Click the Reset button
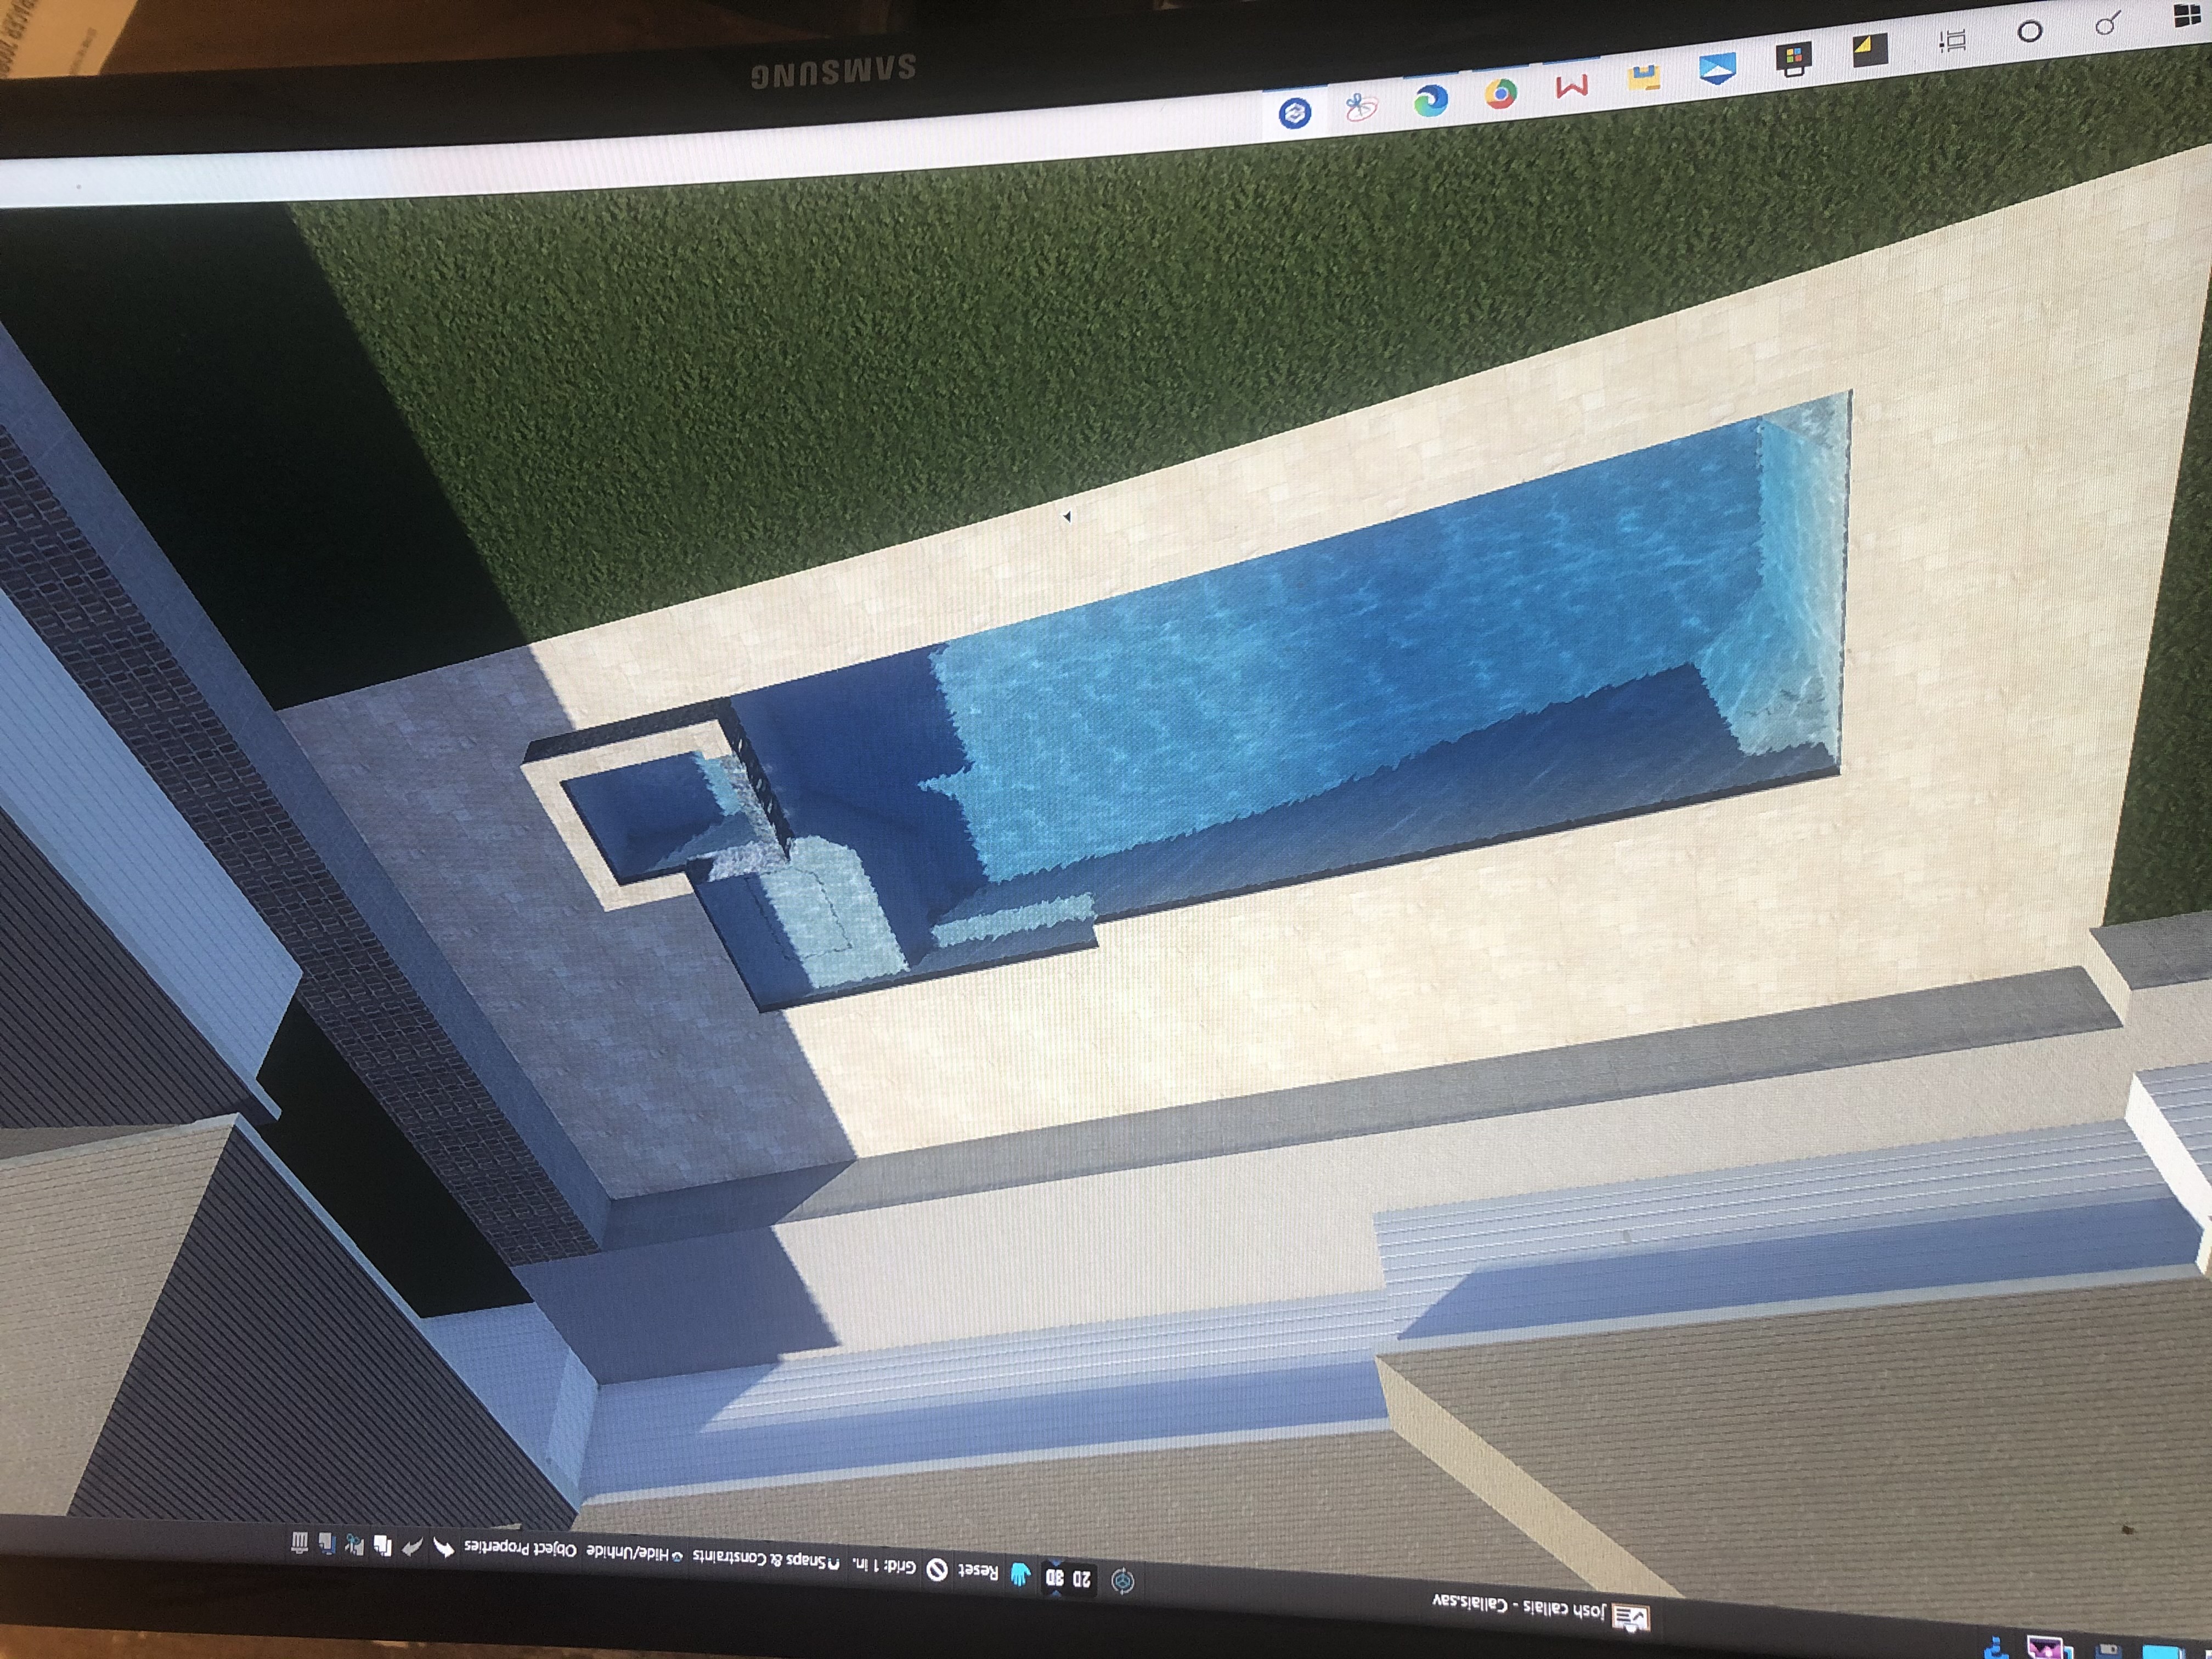The image size is (2212, 1659). (978, 1571)
